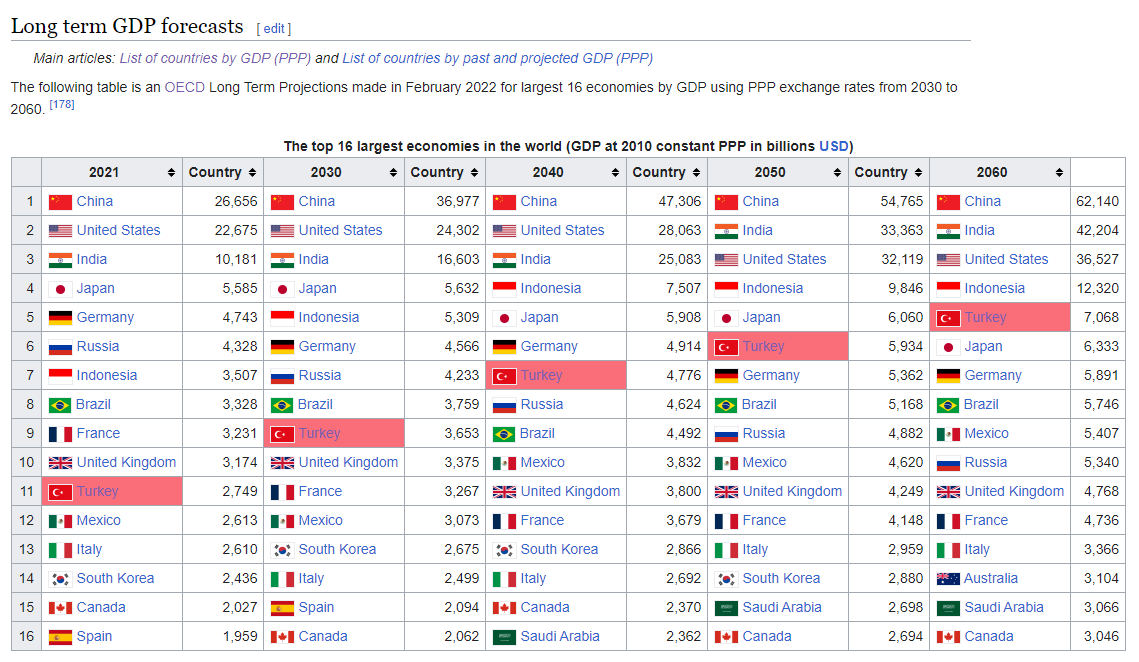
Task: Click the Brazil flag in rank 9 row
Action: [x=505, y=433]
